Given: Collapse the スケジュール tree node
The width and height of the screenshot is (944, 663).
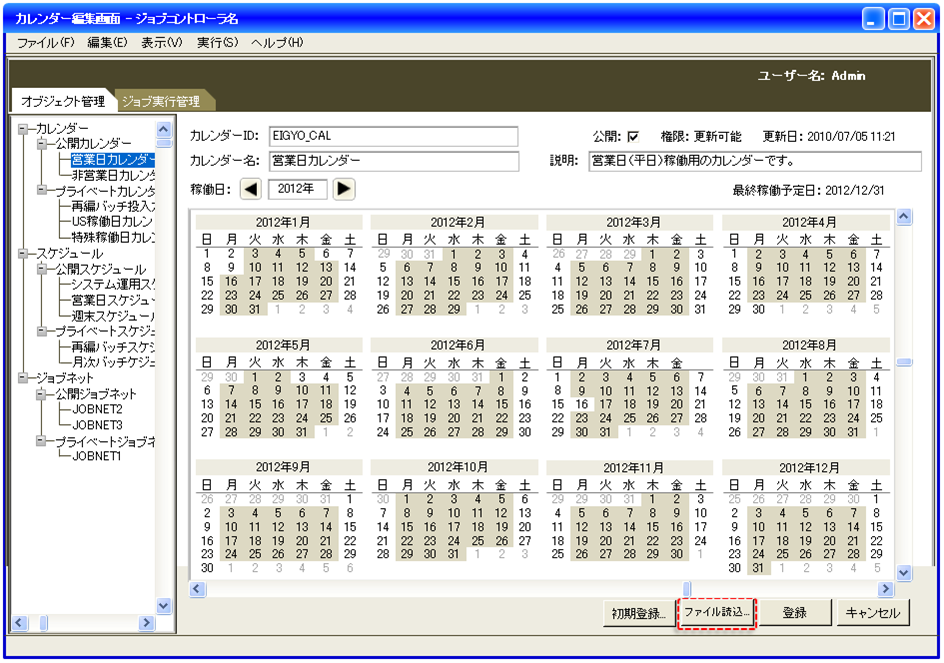Looking at the screenshot, I should pos(23,254).
